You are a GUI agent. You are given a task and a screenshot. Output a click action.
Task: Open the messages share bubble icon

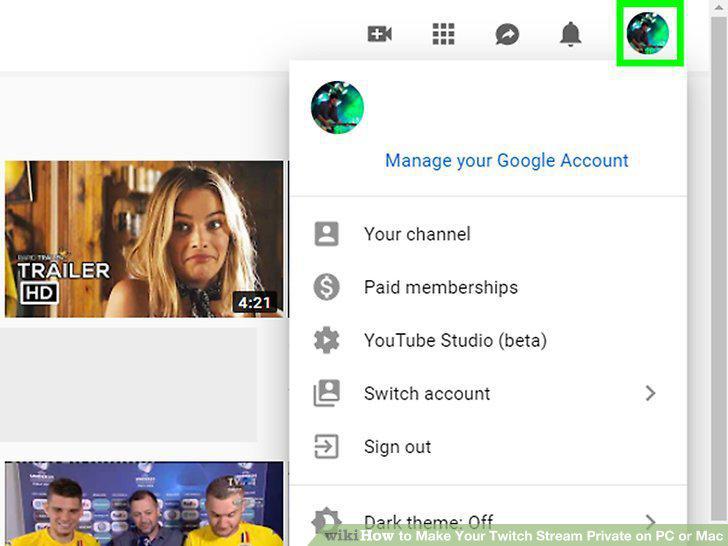(507, 34)
